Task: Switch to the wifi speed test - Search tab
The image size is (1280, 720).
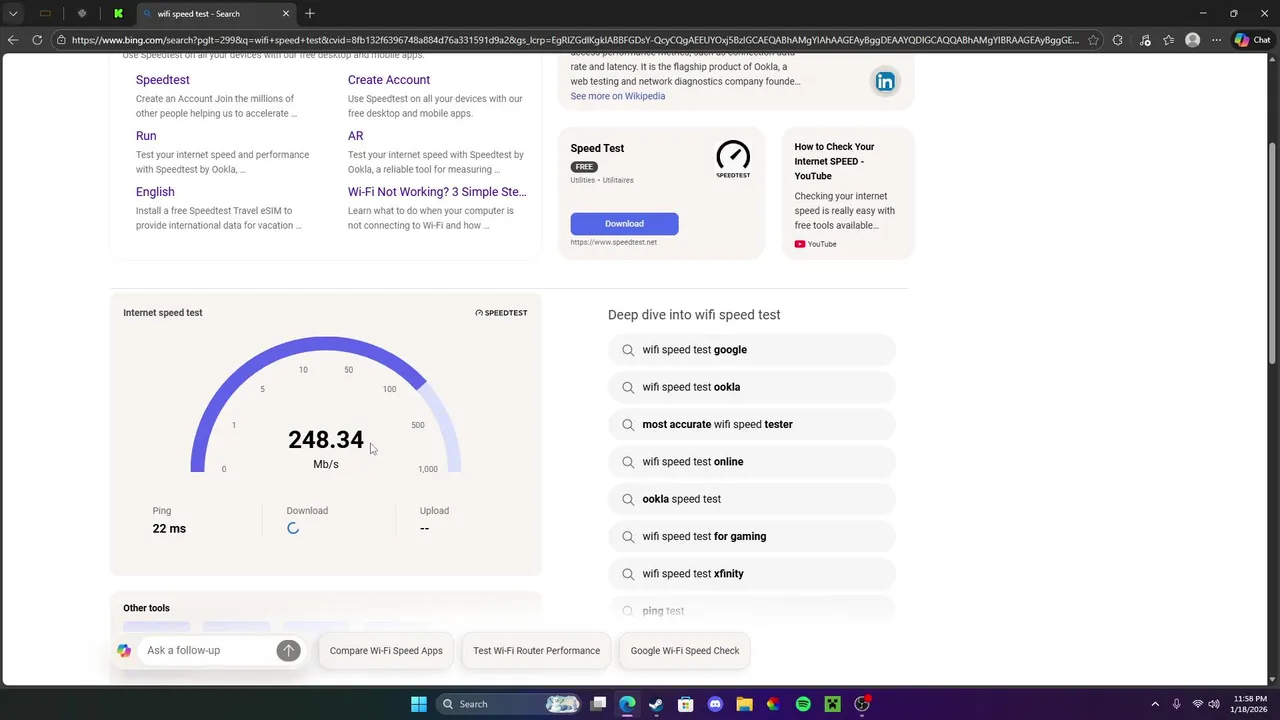Action: [x=215, y=14]
